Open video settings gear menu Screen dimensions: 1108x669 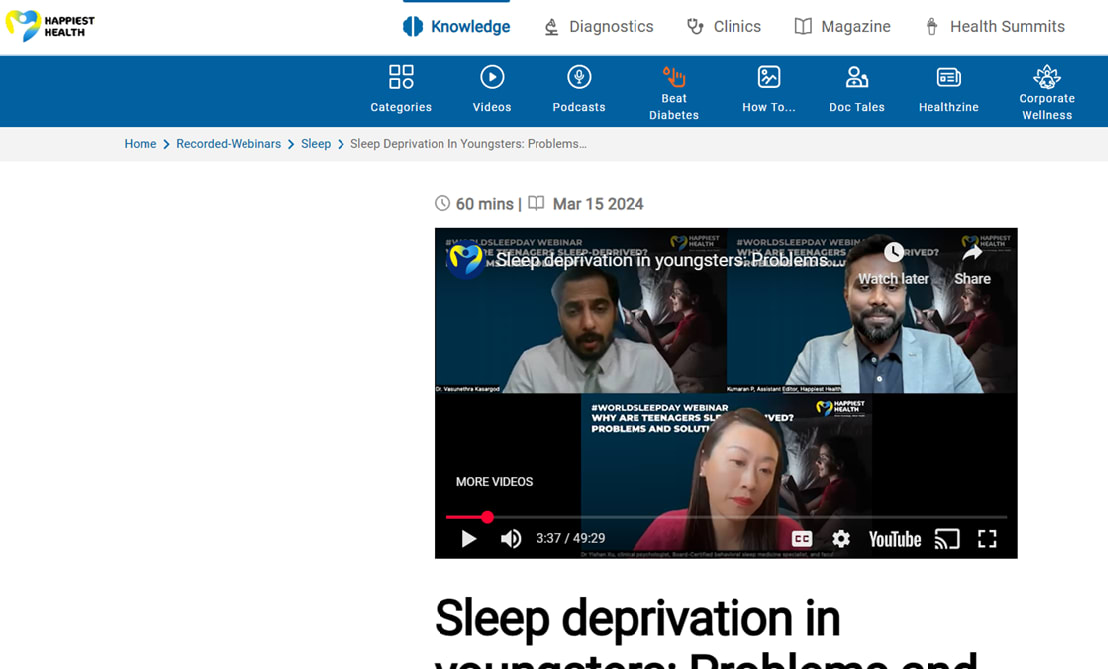[841, 539]
